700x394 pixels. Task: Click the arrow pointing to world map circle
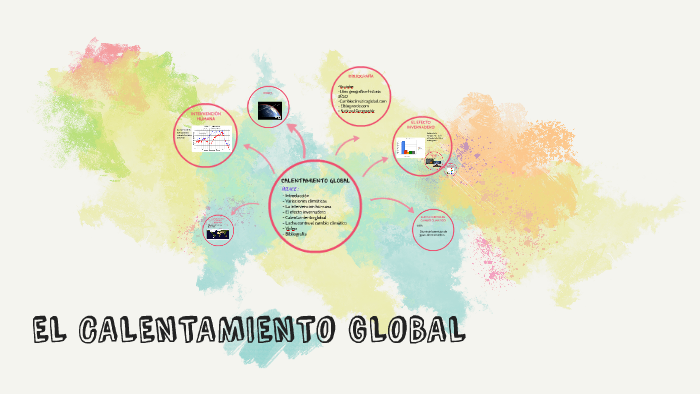click(245, 209)
